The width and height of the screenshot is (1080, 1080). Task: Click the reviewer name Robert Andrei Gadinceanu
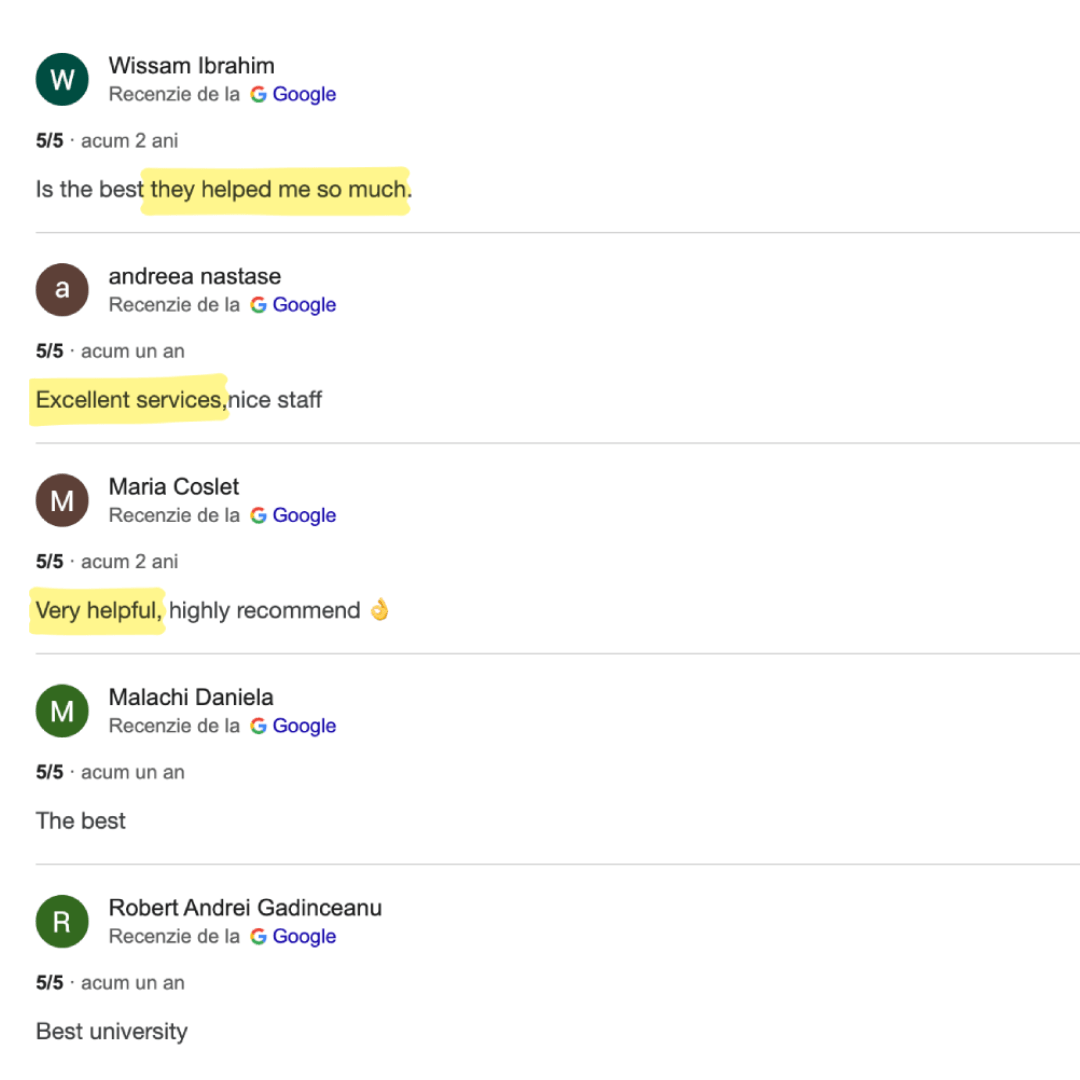pos(245,908)
